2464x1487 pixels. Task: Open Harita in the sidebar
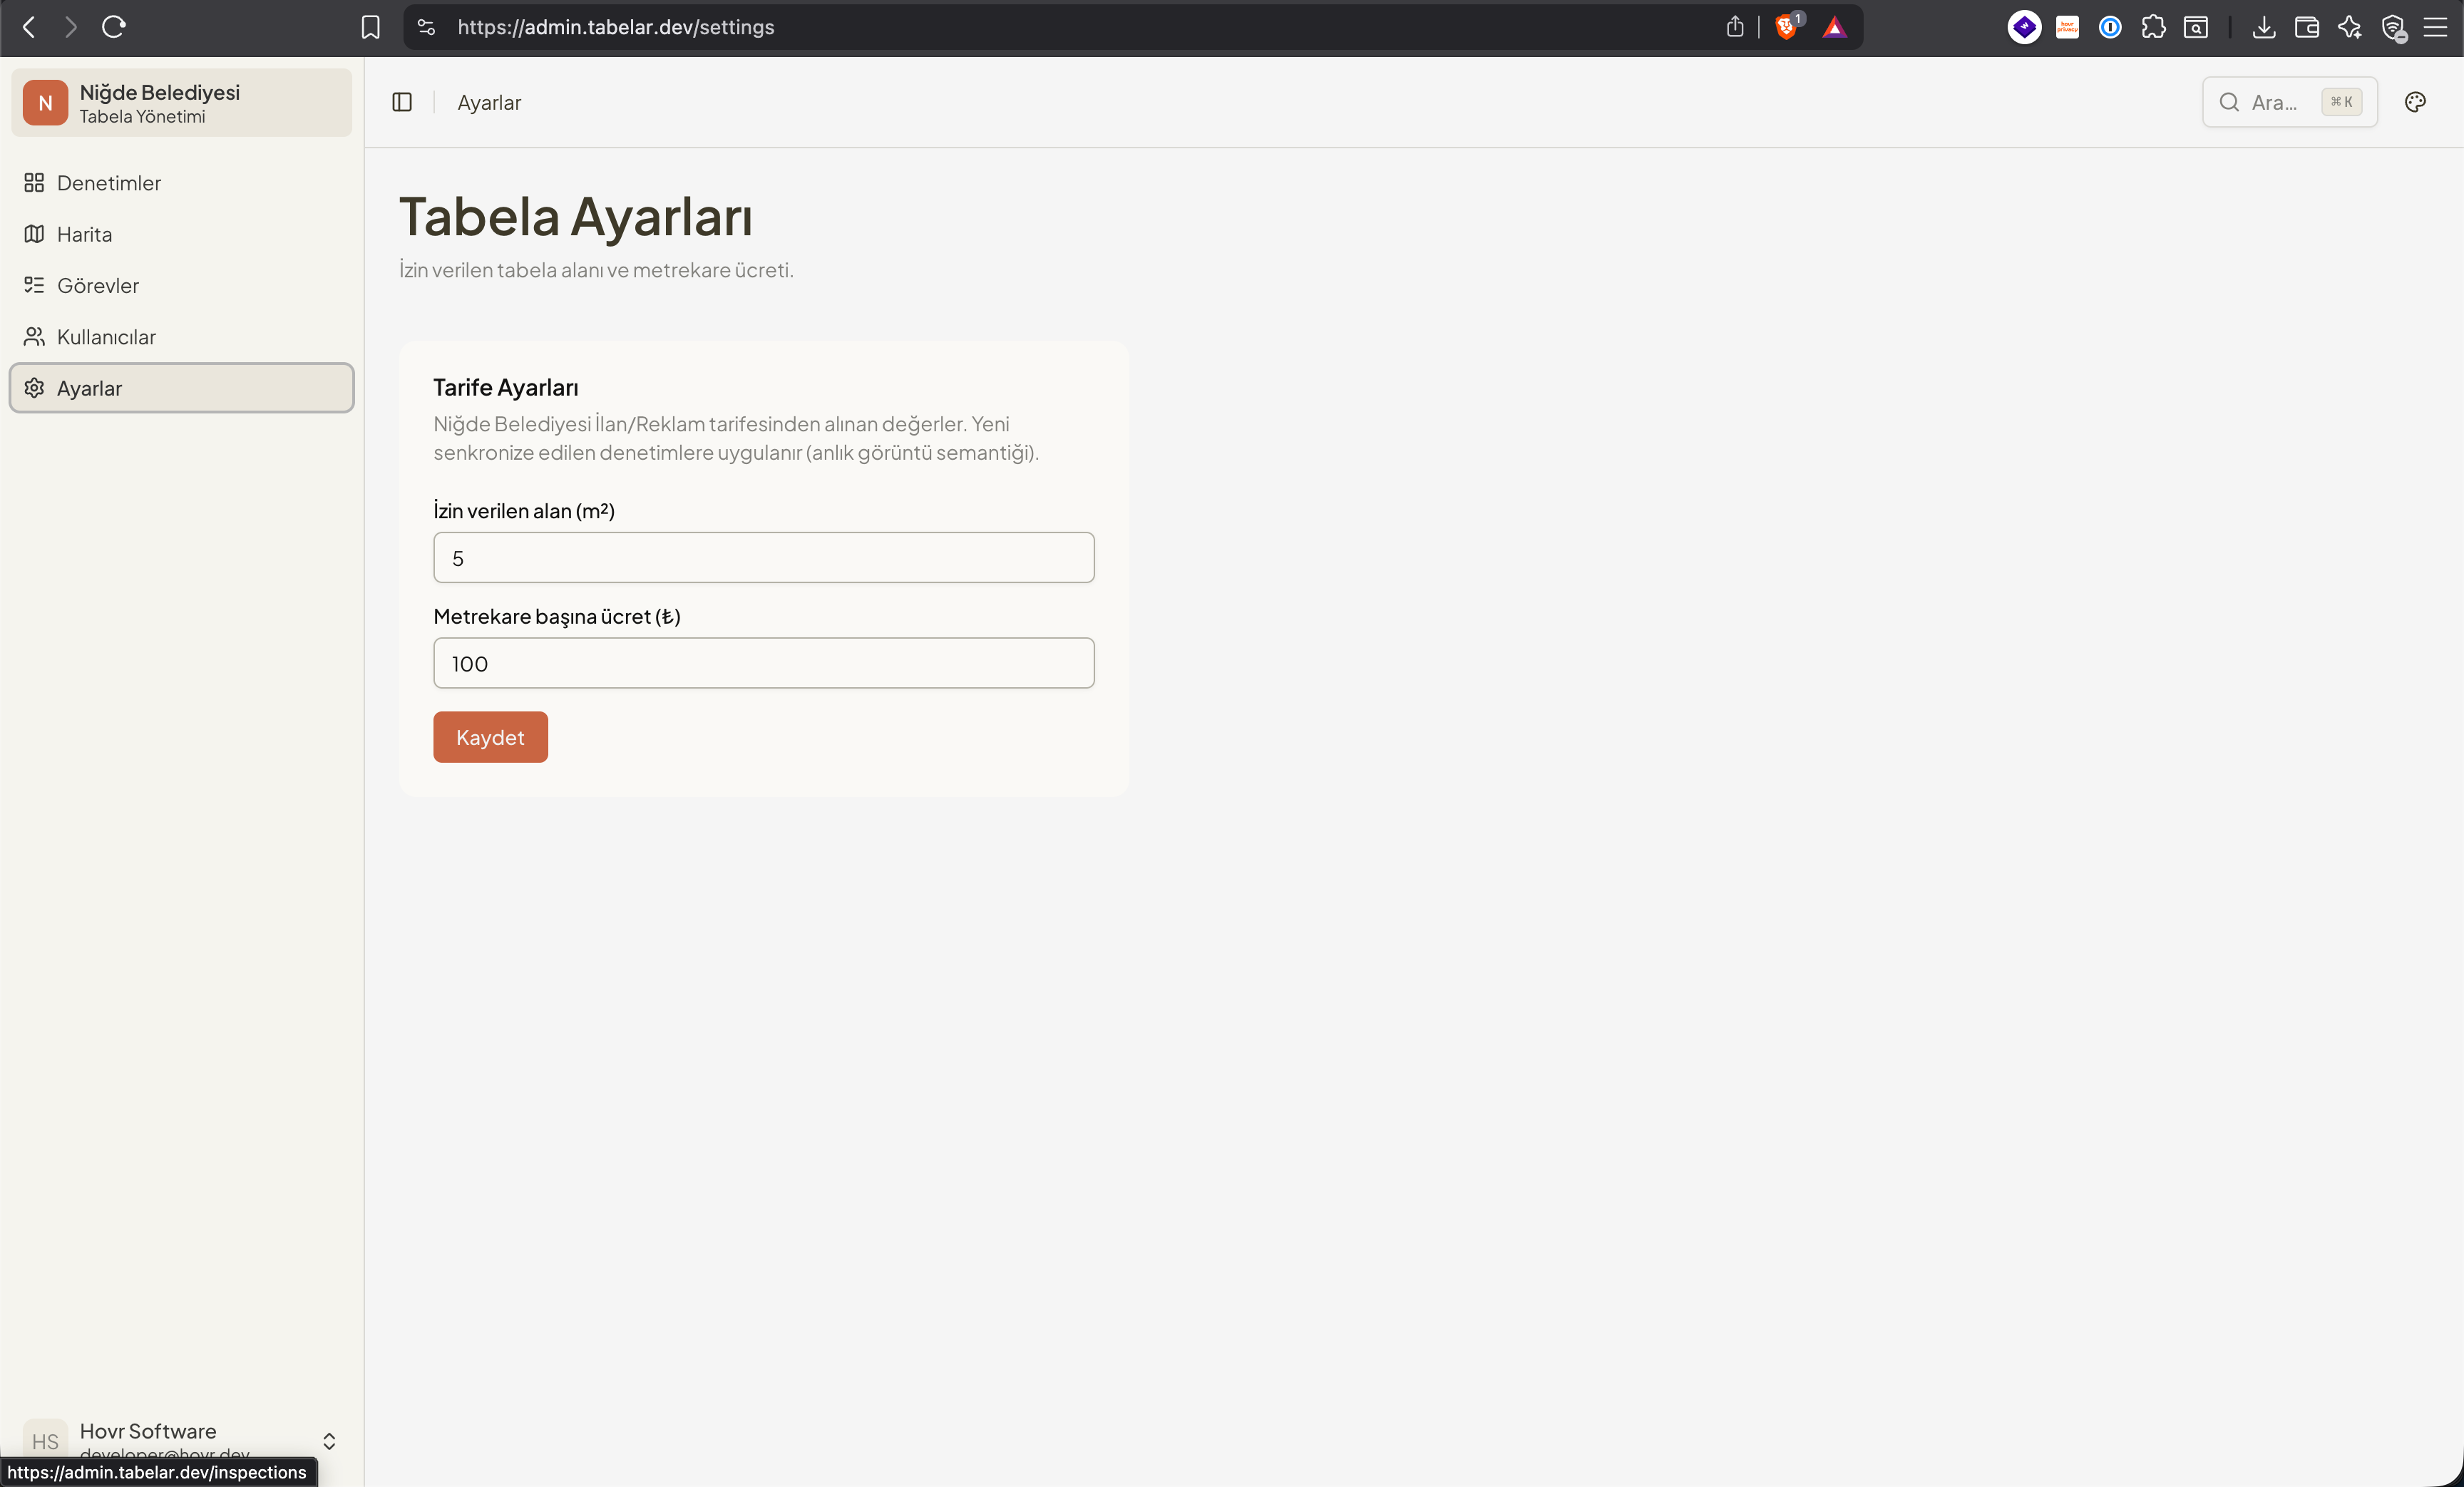(181, 234)
